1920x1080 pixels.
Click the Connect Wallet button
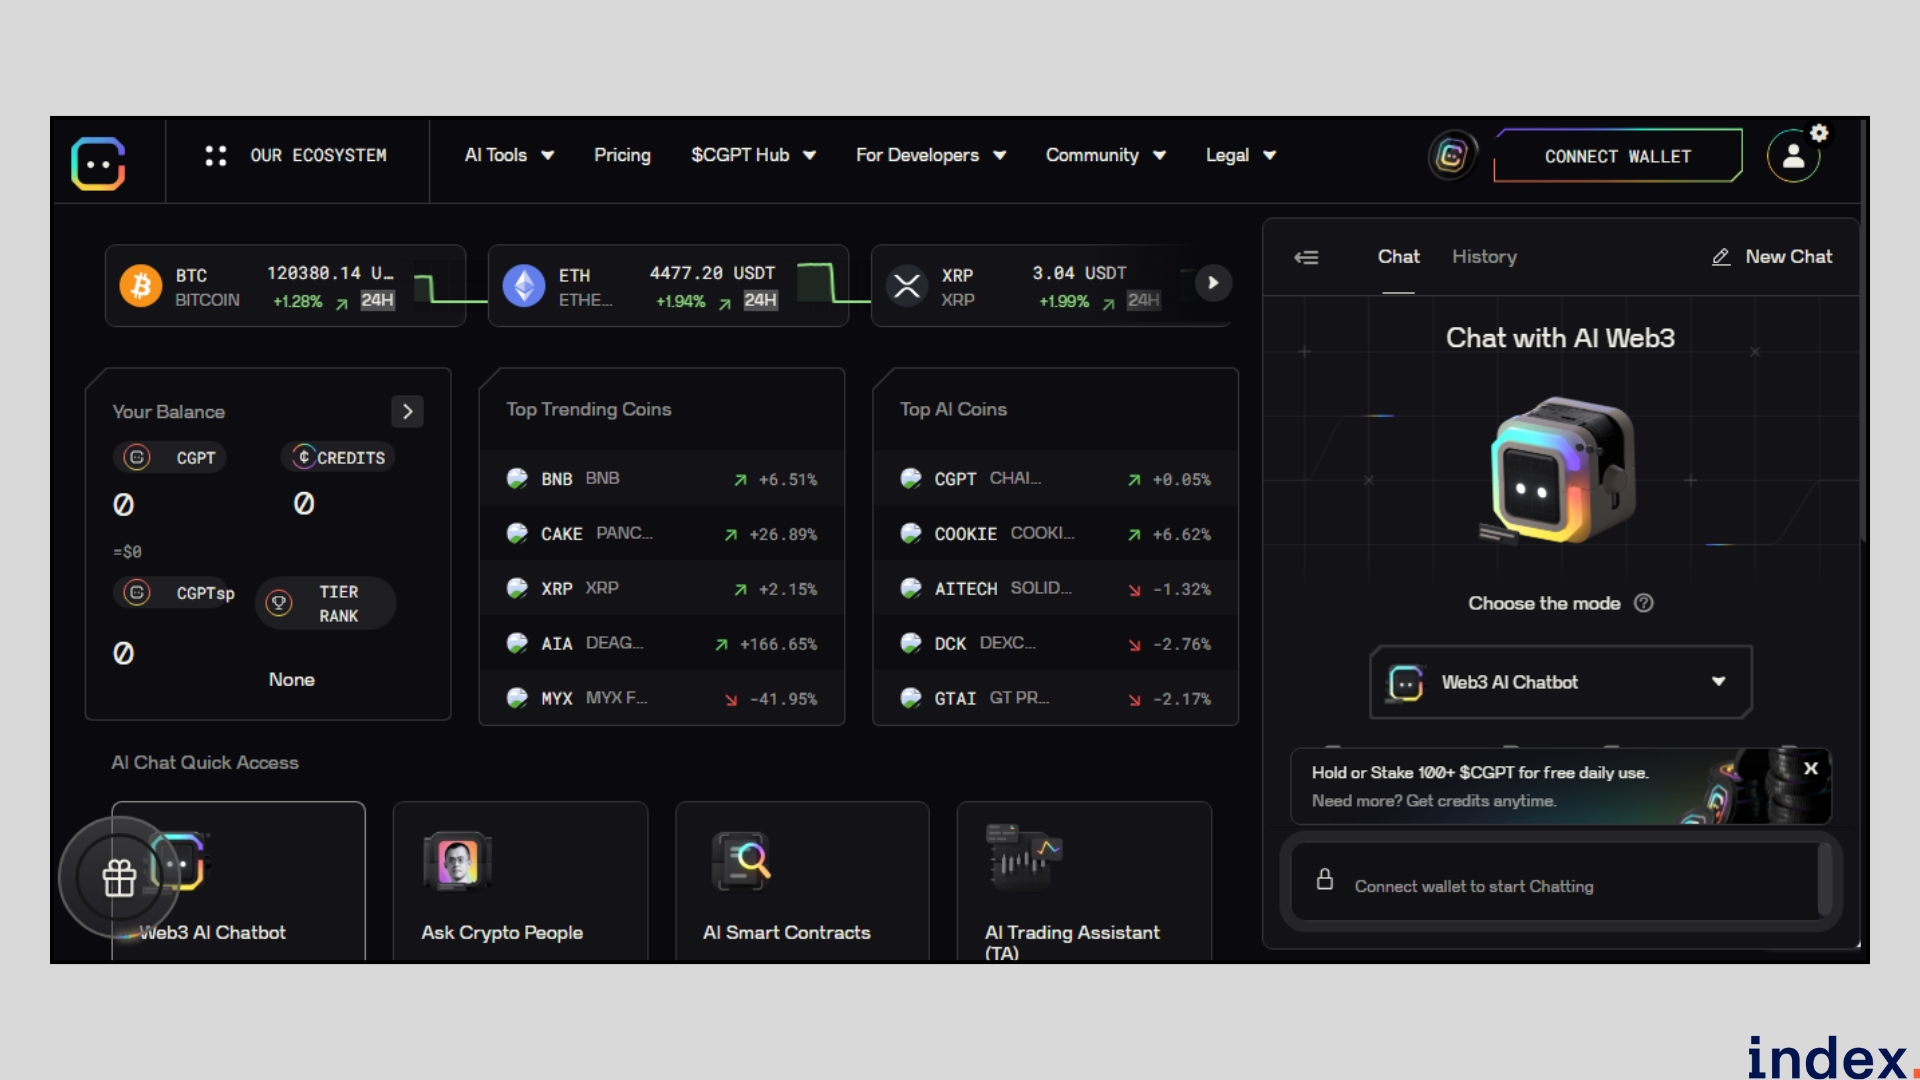(x=1617, y=155)
